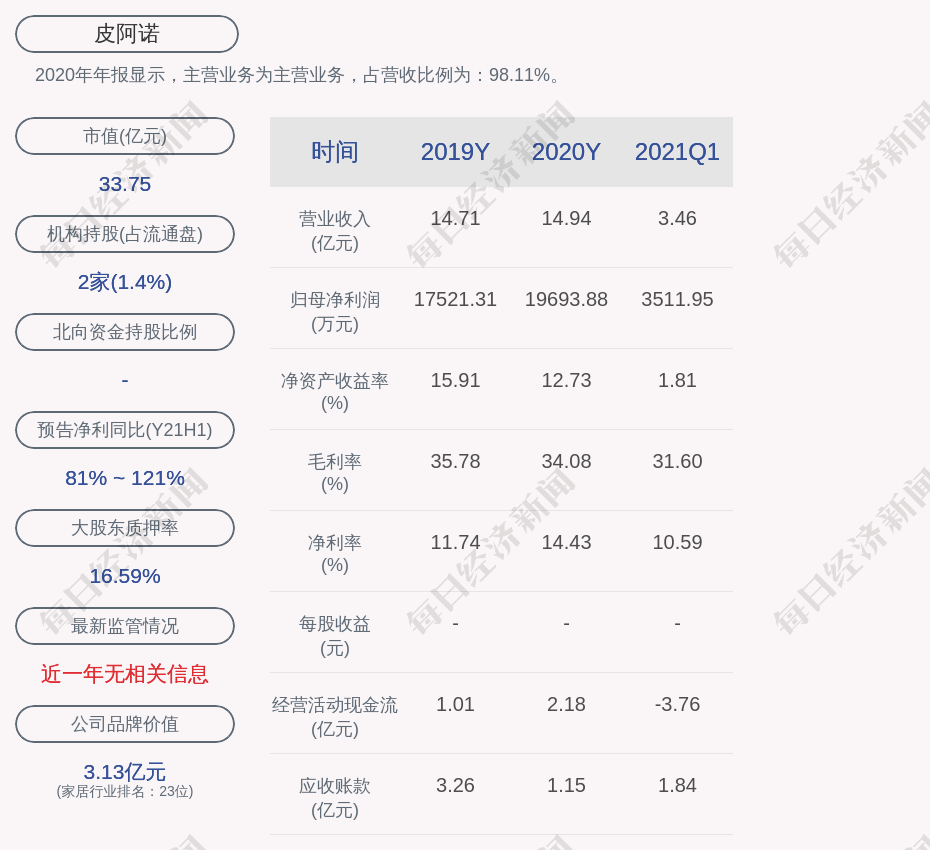Click the pledge rate 16.59%
Screen dimensions: 930x850
[x=125, y=575]
